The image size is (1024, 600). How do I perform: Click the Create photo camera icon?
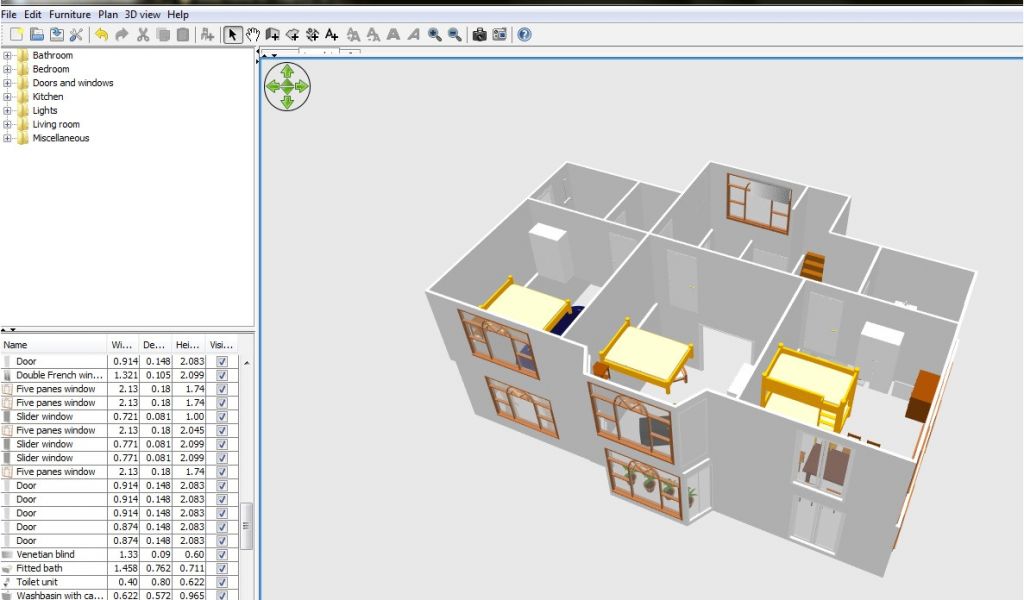pos(479,35)
